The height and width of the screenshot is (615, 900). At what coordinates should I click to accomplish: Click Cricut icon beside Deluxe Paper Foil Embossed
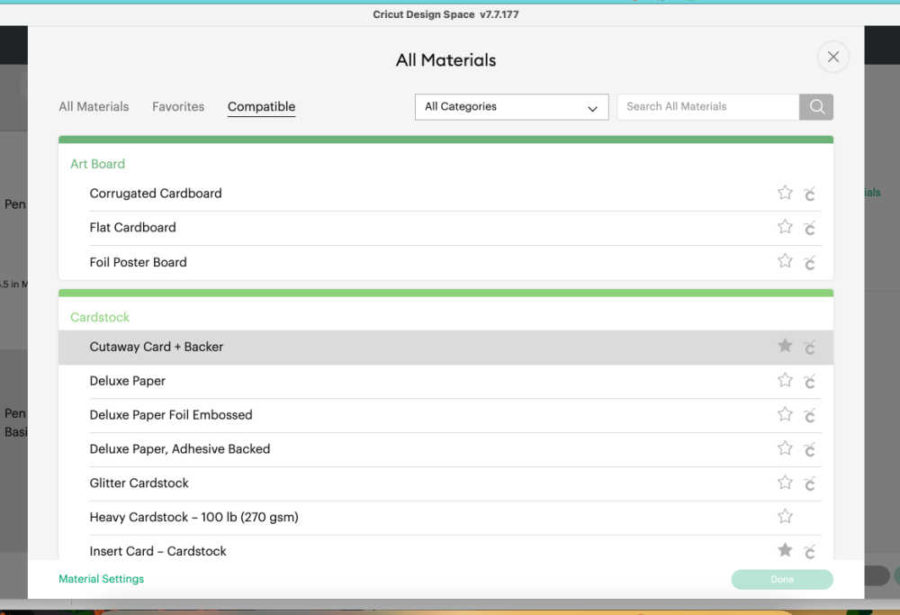click(x=809, y=415)
